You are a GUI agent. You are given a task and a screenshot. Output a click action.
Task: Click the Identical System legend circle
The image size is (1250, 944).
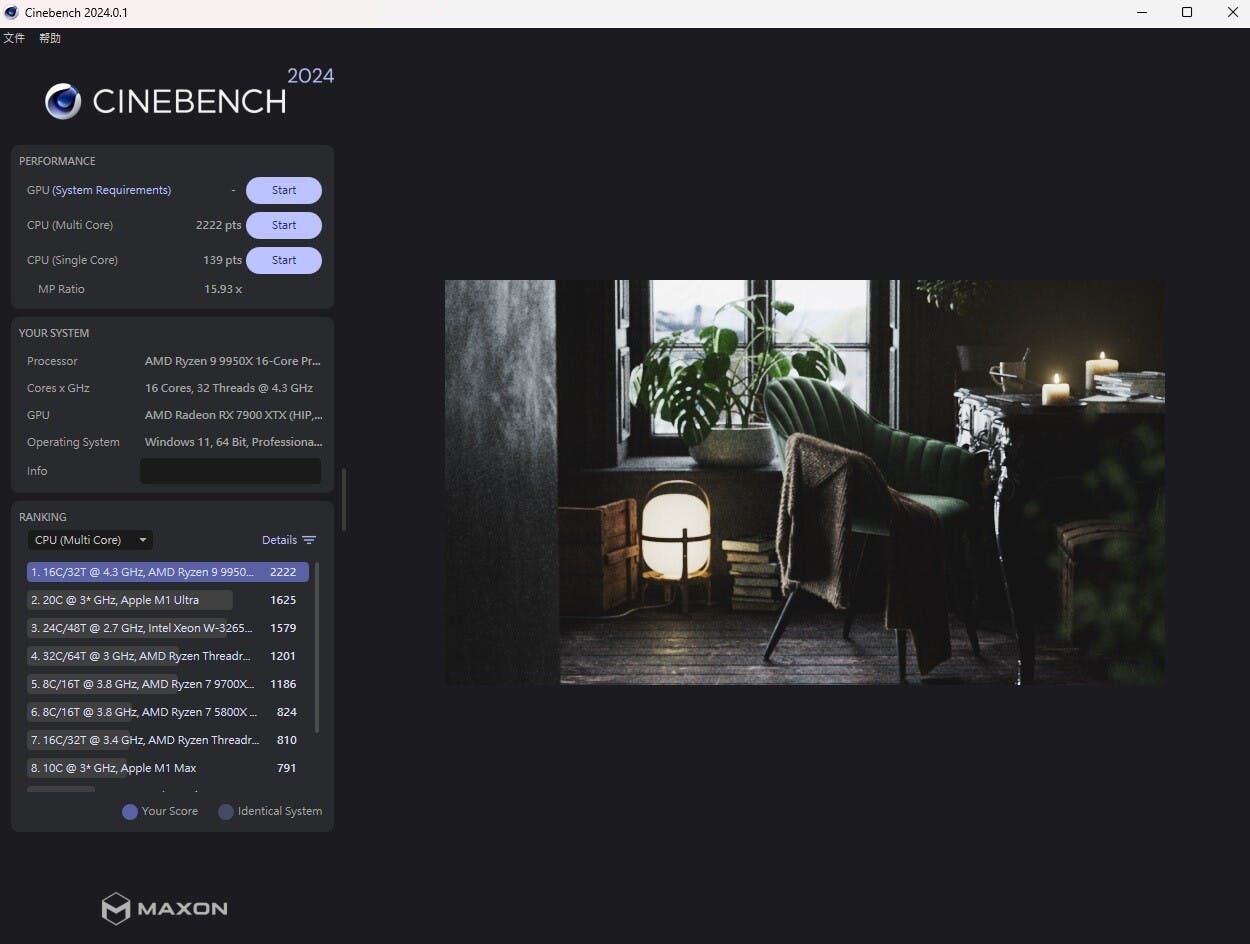[x=226, y=812]
